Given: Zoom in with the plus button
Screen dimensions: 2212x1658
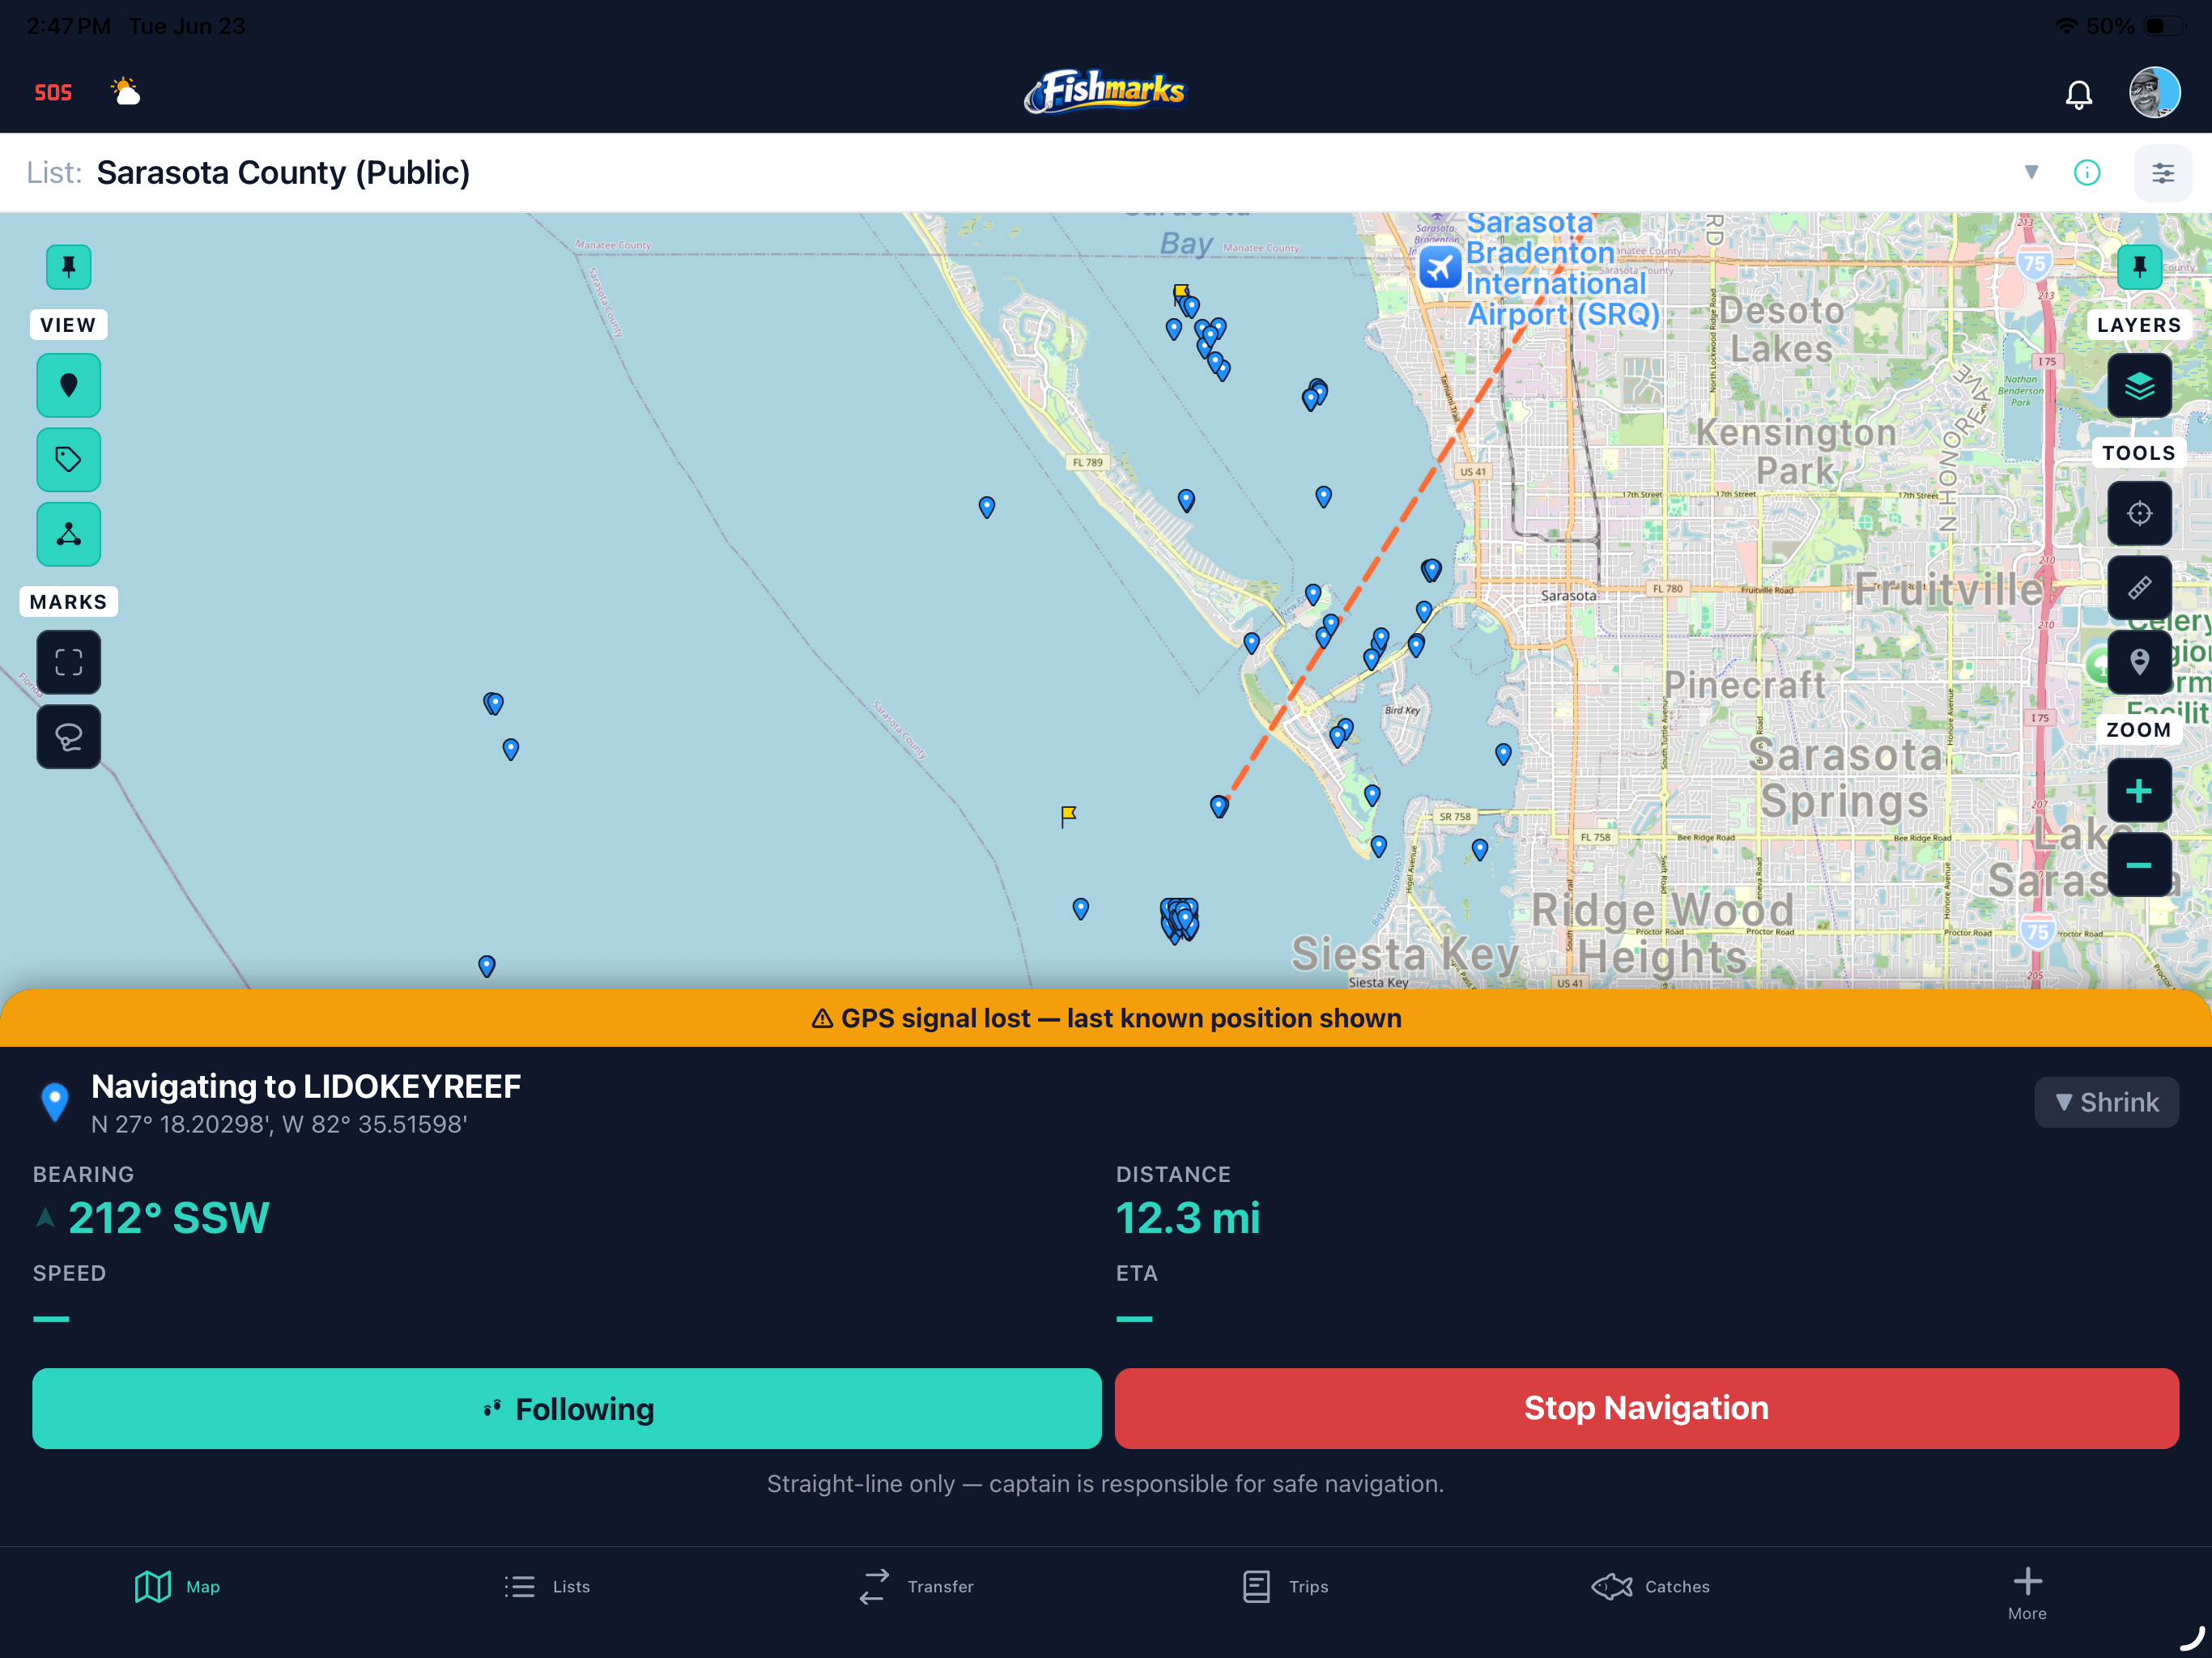Looking at the screenshot, I should 2139,790.
